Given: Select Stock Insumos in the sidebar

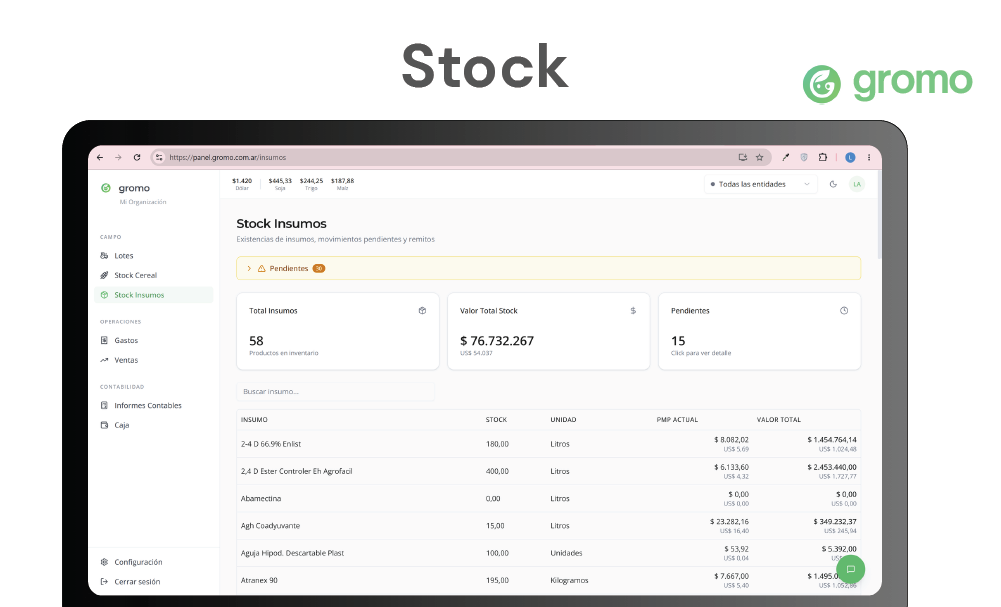Looking at the screenshot, I should [154, 295].
